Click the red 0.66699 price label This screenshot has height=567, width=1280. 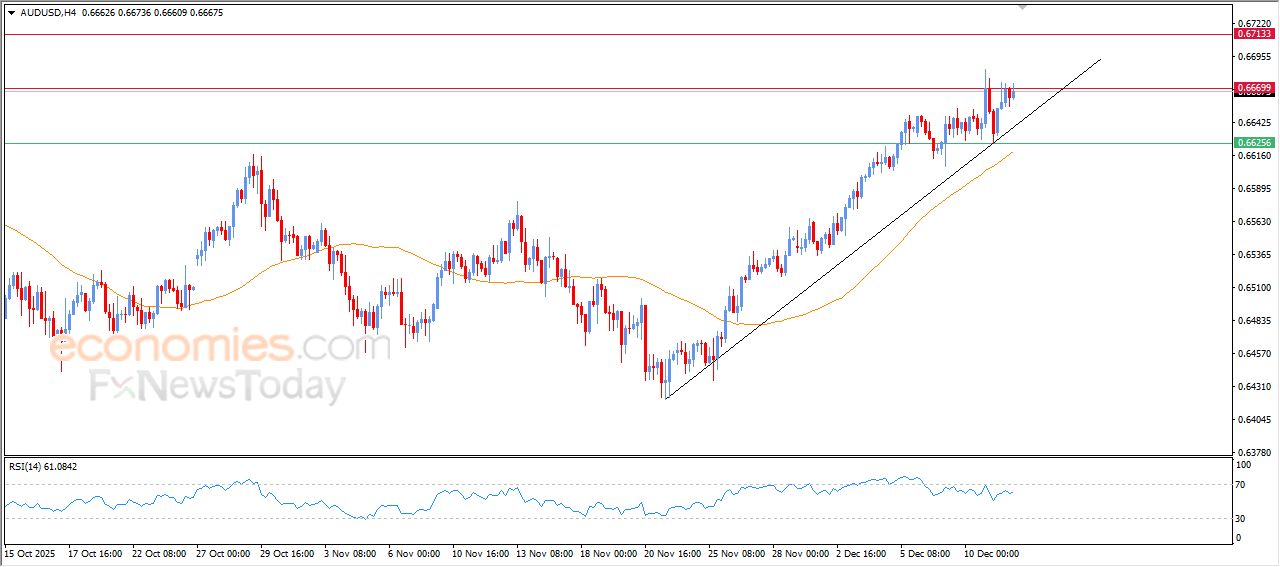[1254, 89]
